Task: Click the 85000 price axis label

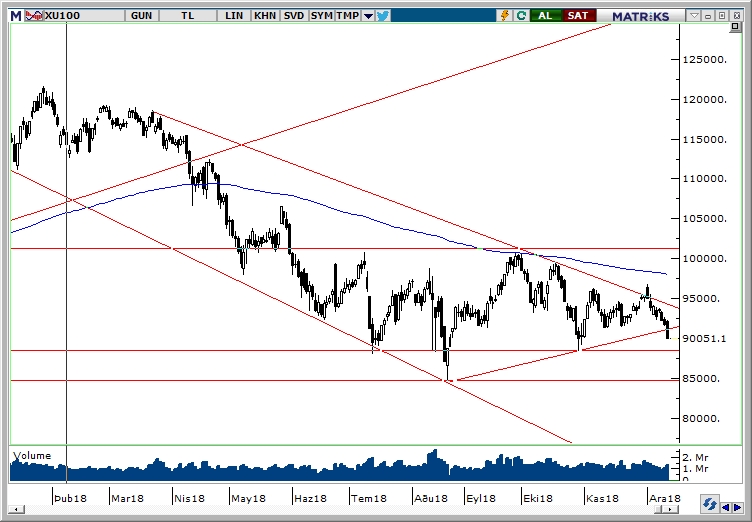Action: [702, 379]
